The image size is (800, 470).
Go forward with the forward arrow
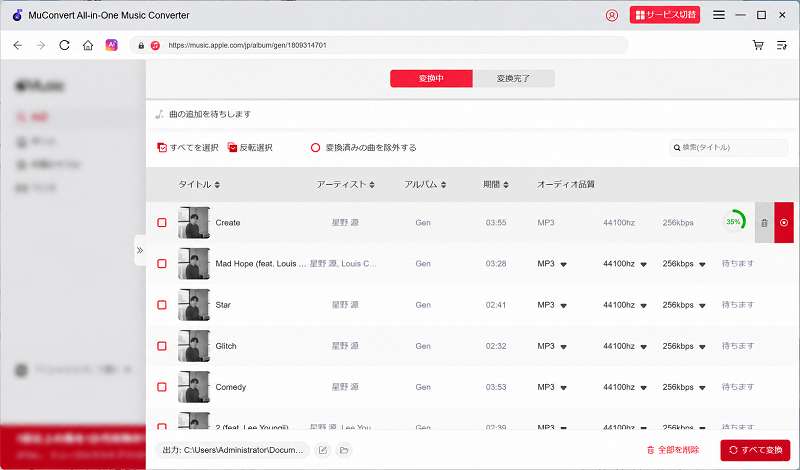click(41, 45)
